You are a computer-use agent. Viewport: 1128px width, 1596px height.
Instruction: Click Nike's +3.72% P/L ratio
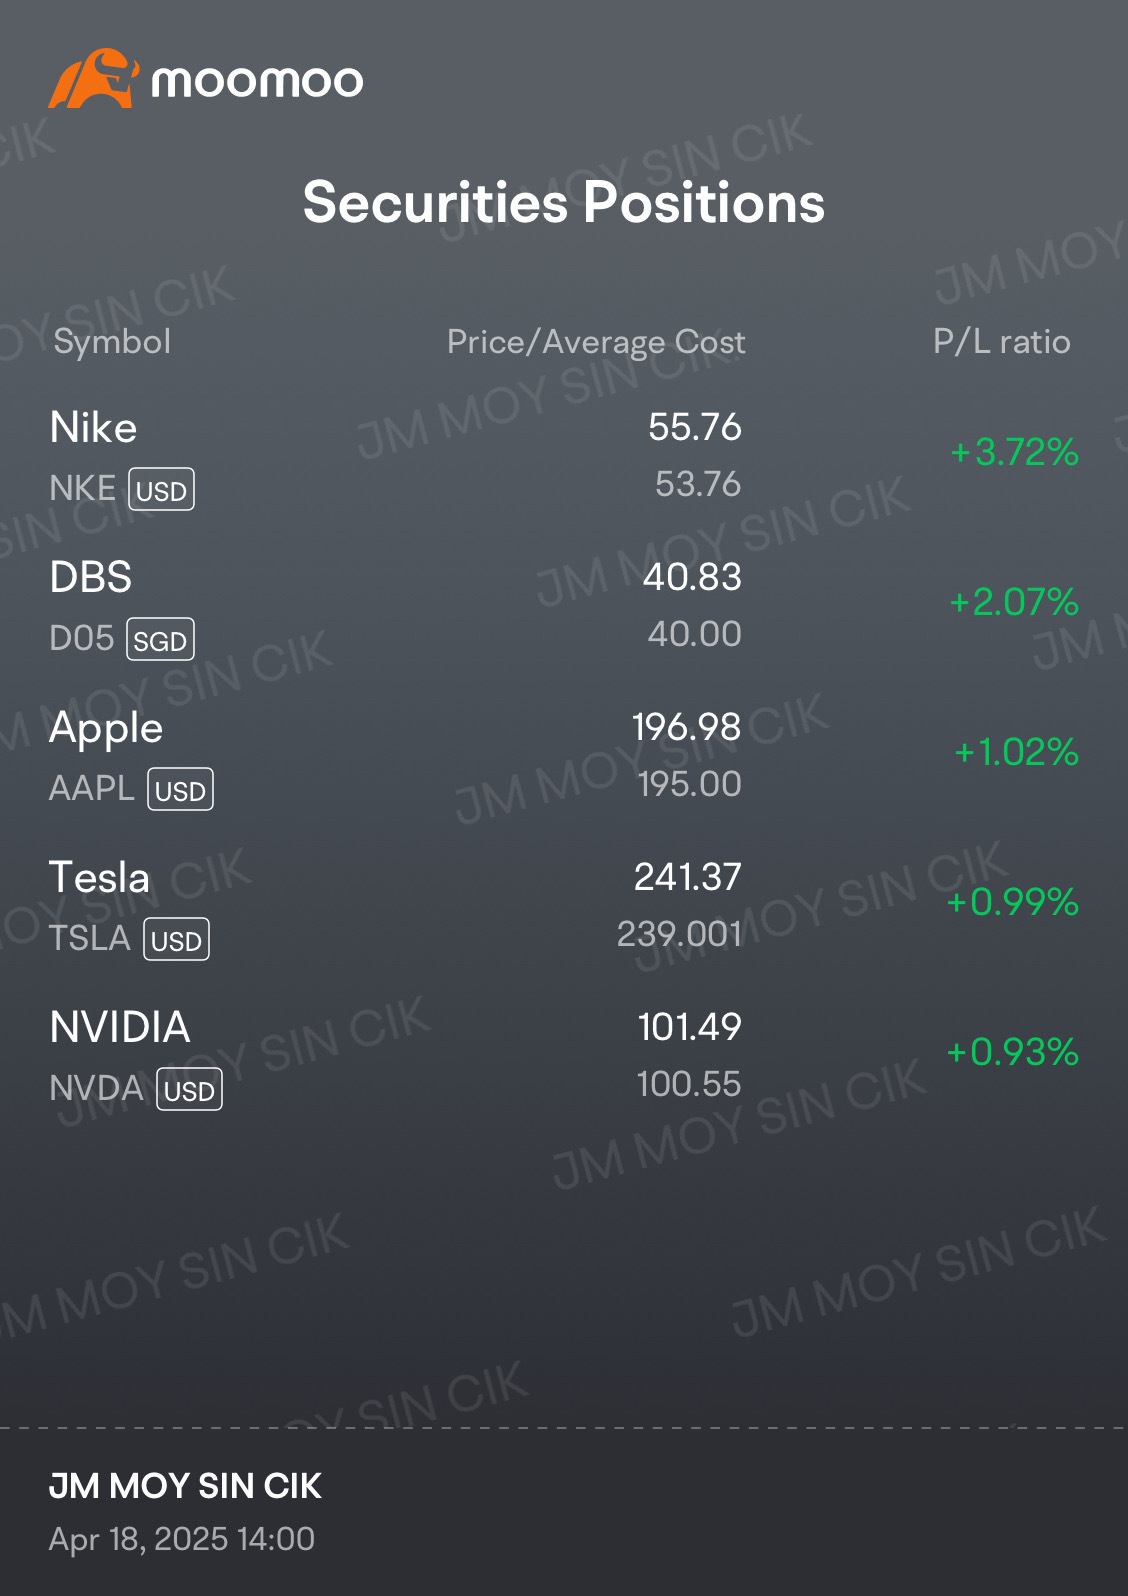1014,452
